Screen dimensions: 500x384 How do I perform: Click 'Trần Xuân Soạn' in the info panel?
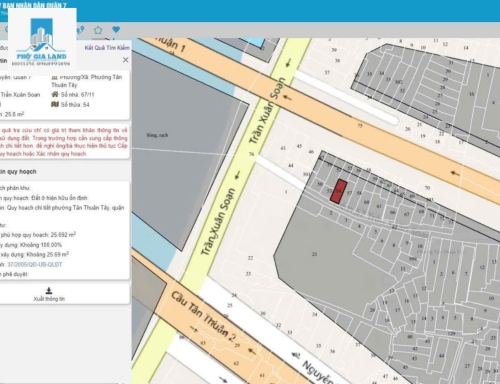(x=20, y=95)
